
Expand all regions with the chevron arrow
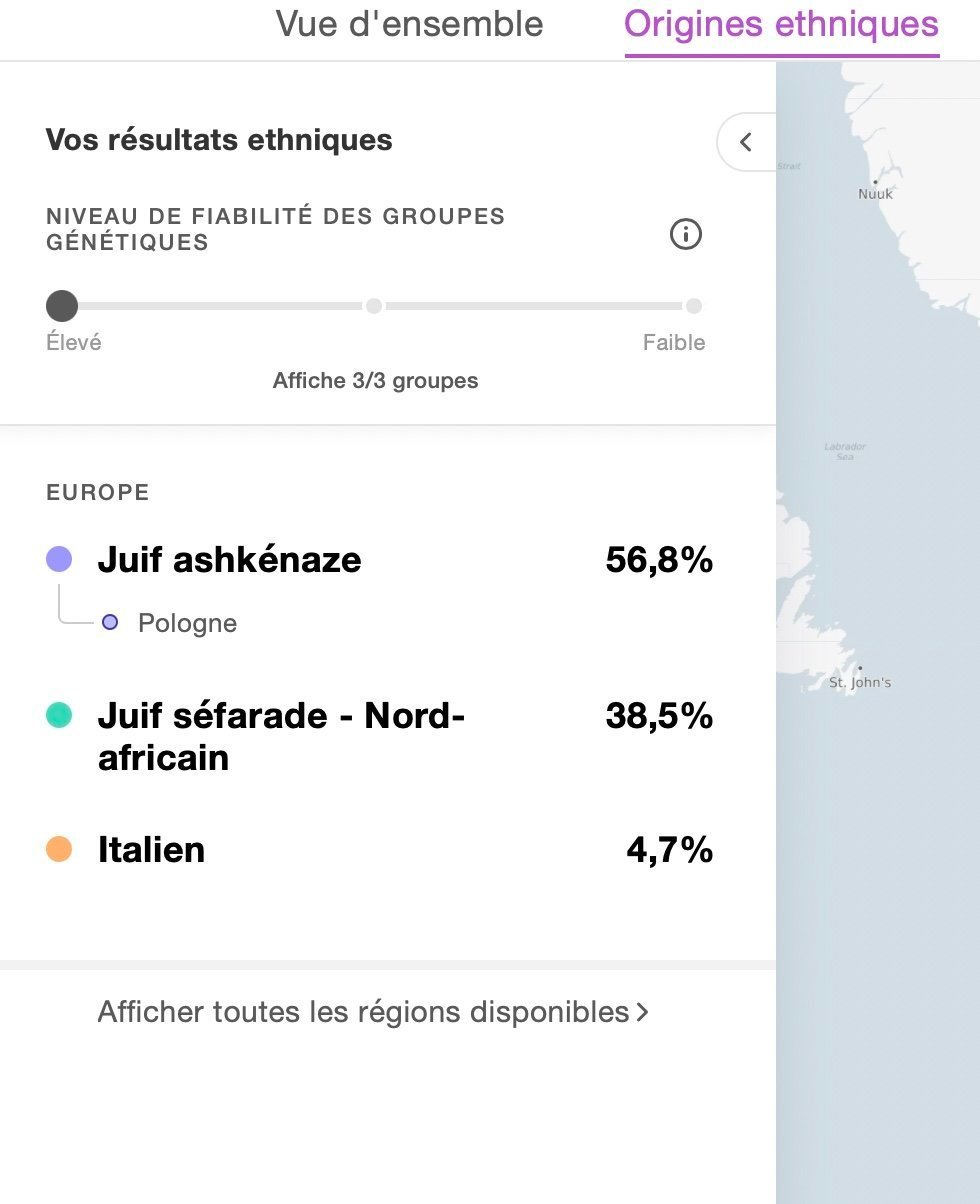643,1012
